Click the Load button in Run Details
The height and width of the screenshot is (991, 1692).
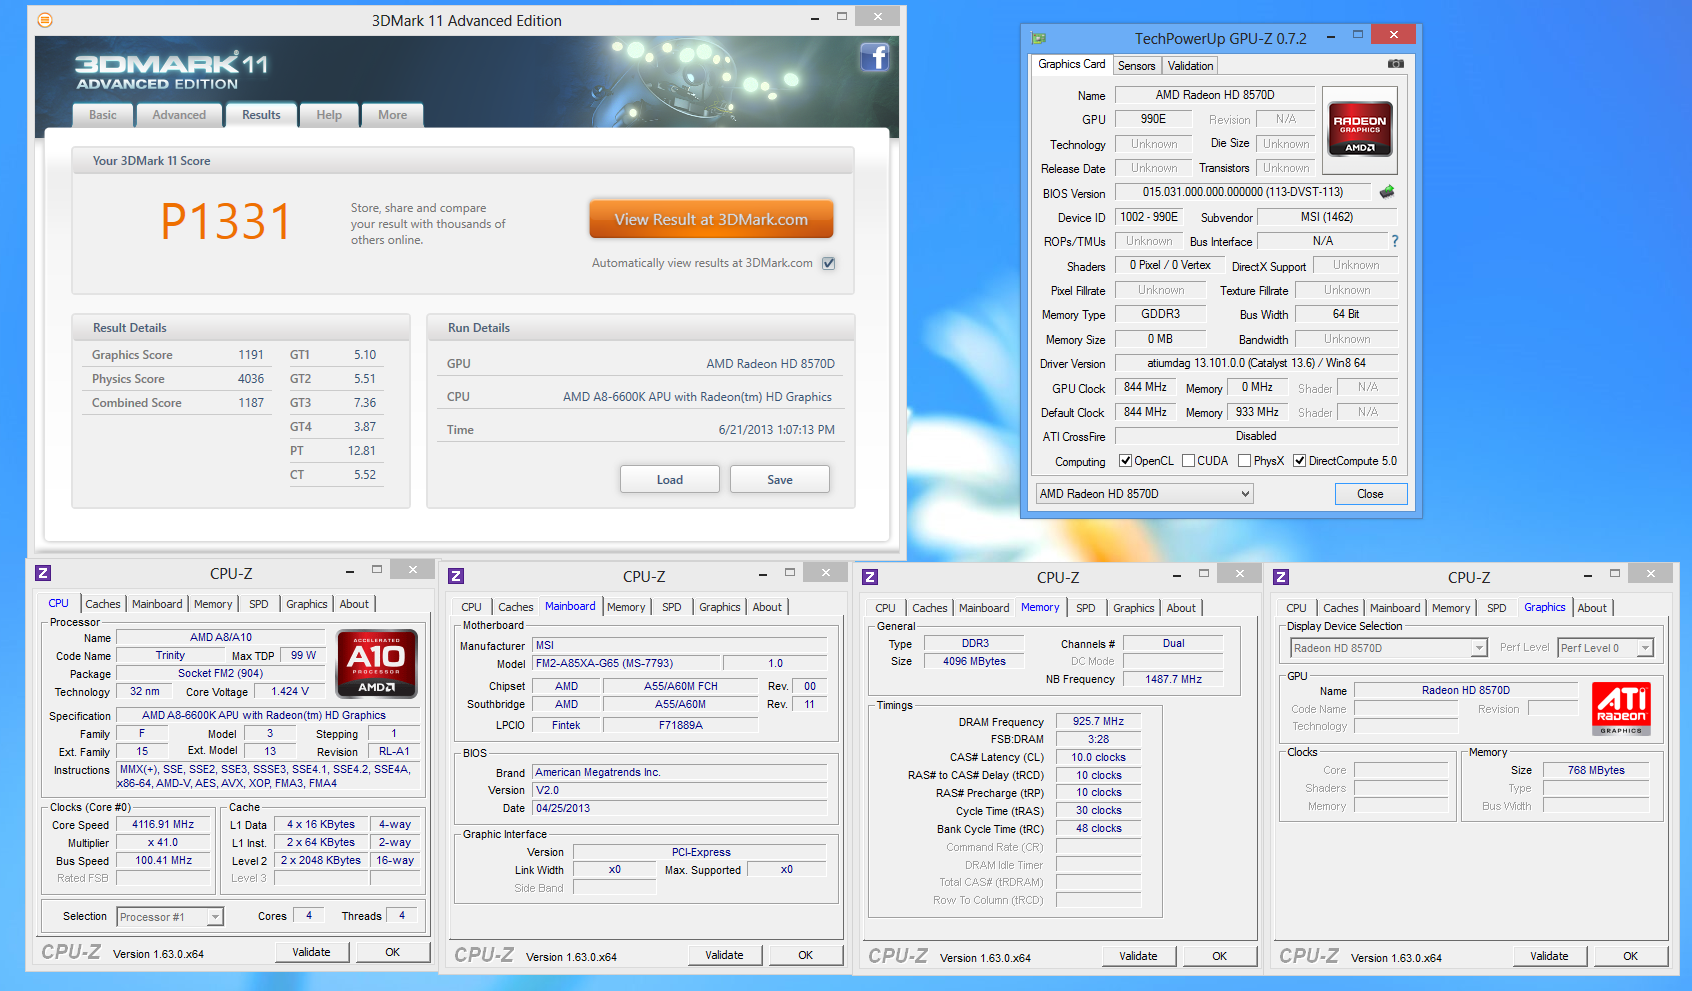[x=670, y=480]
